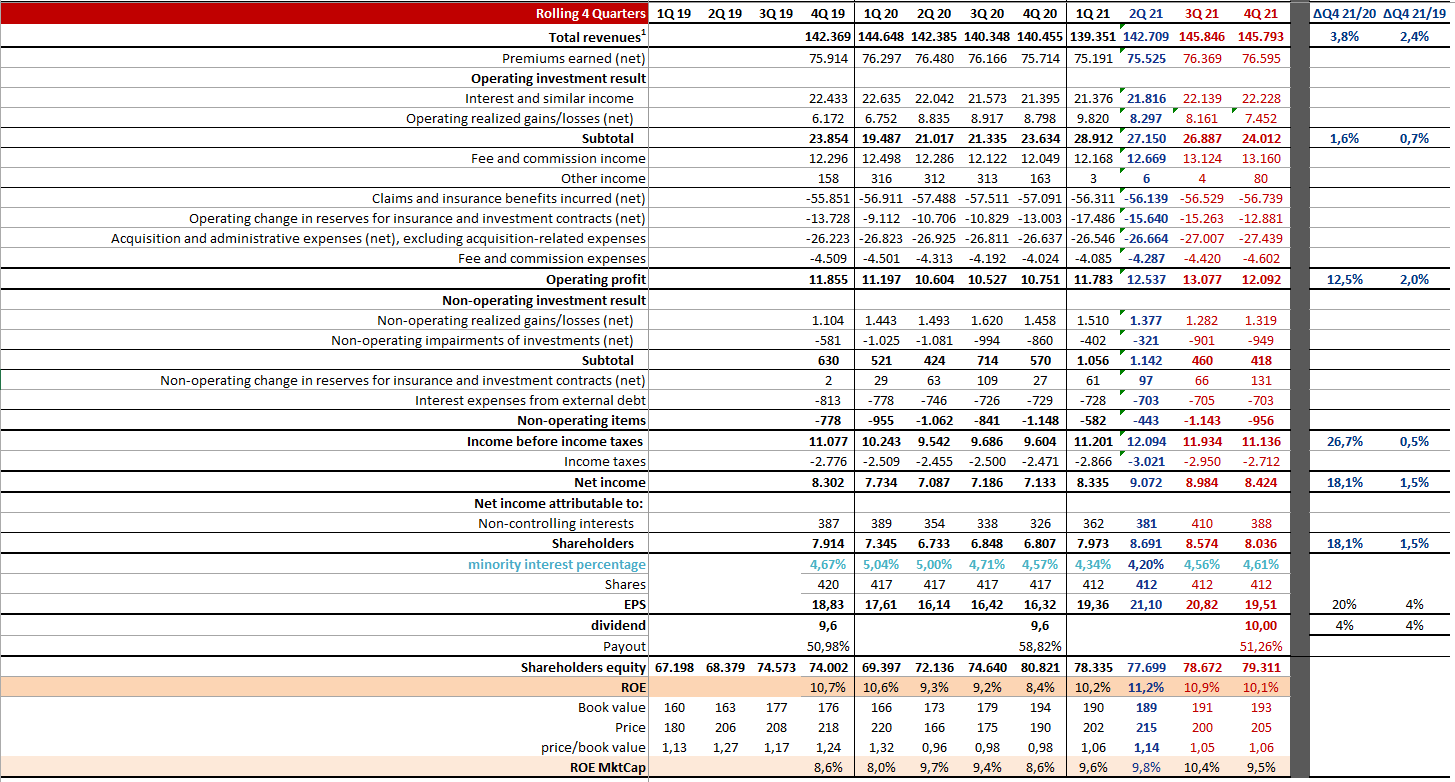Click Book value 2Q 19 value 163
Image resolution: width=1455 pixels, height=782 pixels.
coord(724,707)
